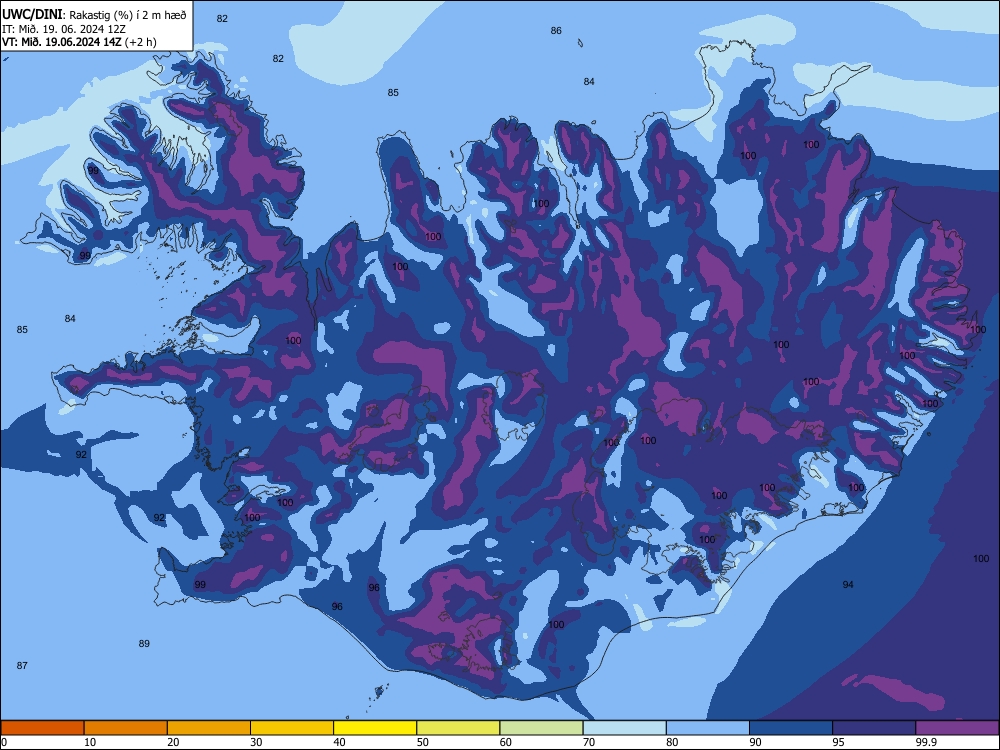Click the humidity value '87' on the map
Screen dimensions: 1000x750
(x=22, y=666)
